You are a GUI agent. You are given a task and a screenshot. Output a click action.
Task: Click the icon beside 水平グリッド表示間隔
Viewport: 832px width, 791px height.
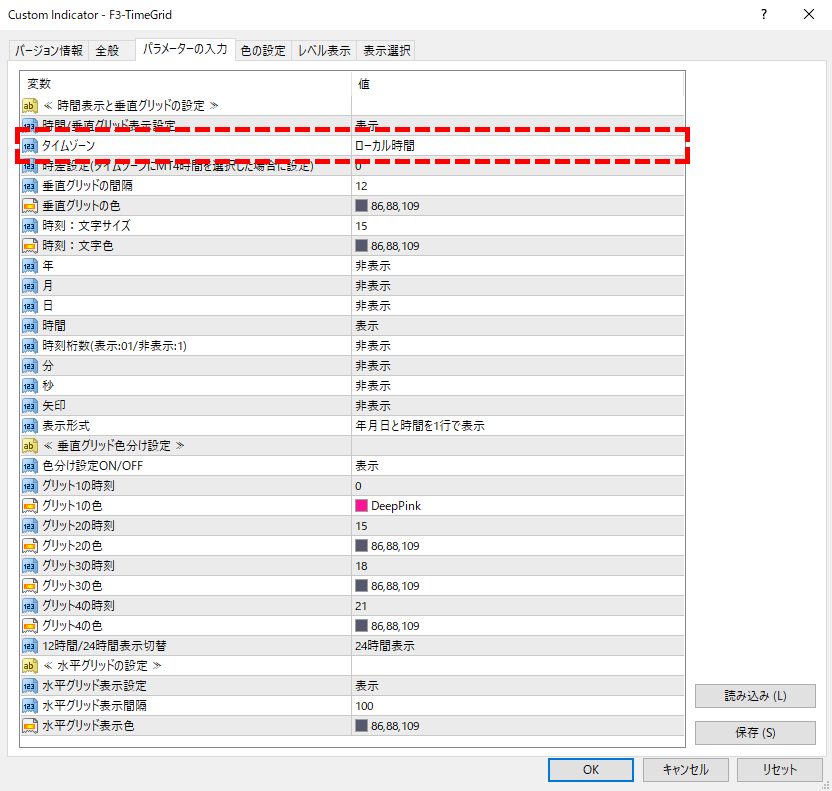pyautogui.click(x=29, y=706)
